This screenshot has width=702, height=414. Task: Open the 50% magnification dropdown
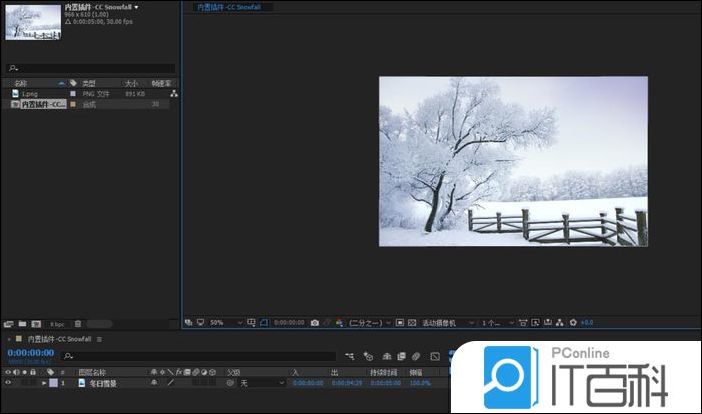[x=226, y=323]
